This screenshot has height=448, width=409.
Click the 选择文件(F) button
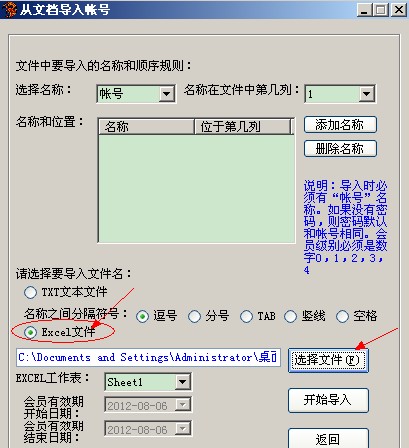[328, 360]
